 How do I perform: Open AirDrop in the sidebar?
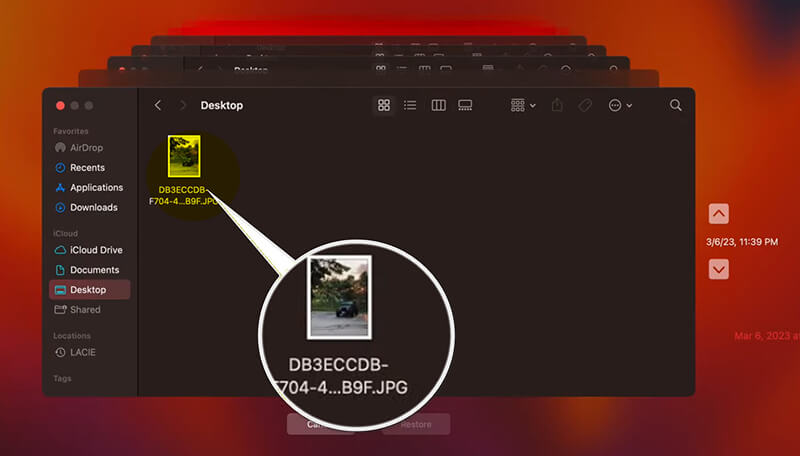point(79,147)
